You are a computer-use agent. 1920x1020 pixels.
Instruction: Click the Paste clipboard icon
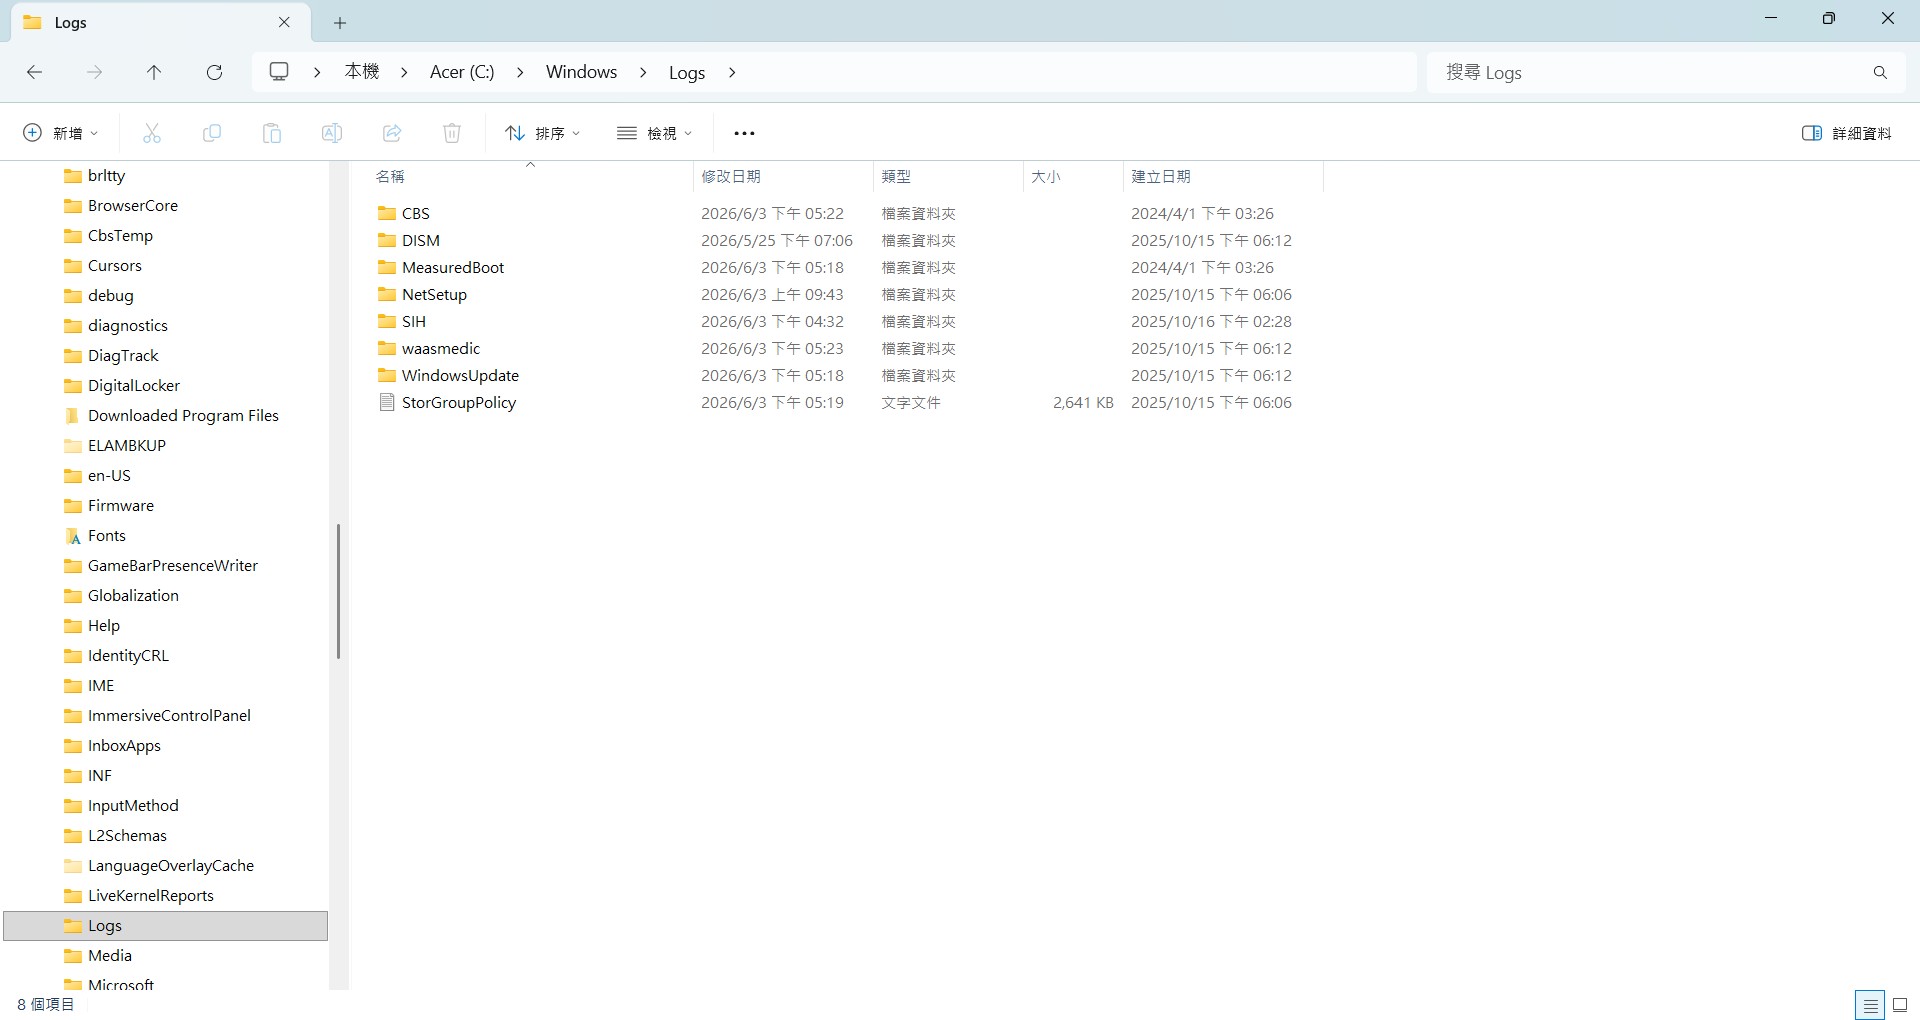point(272,133)
